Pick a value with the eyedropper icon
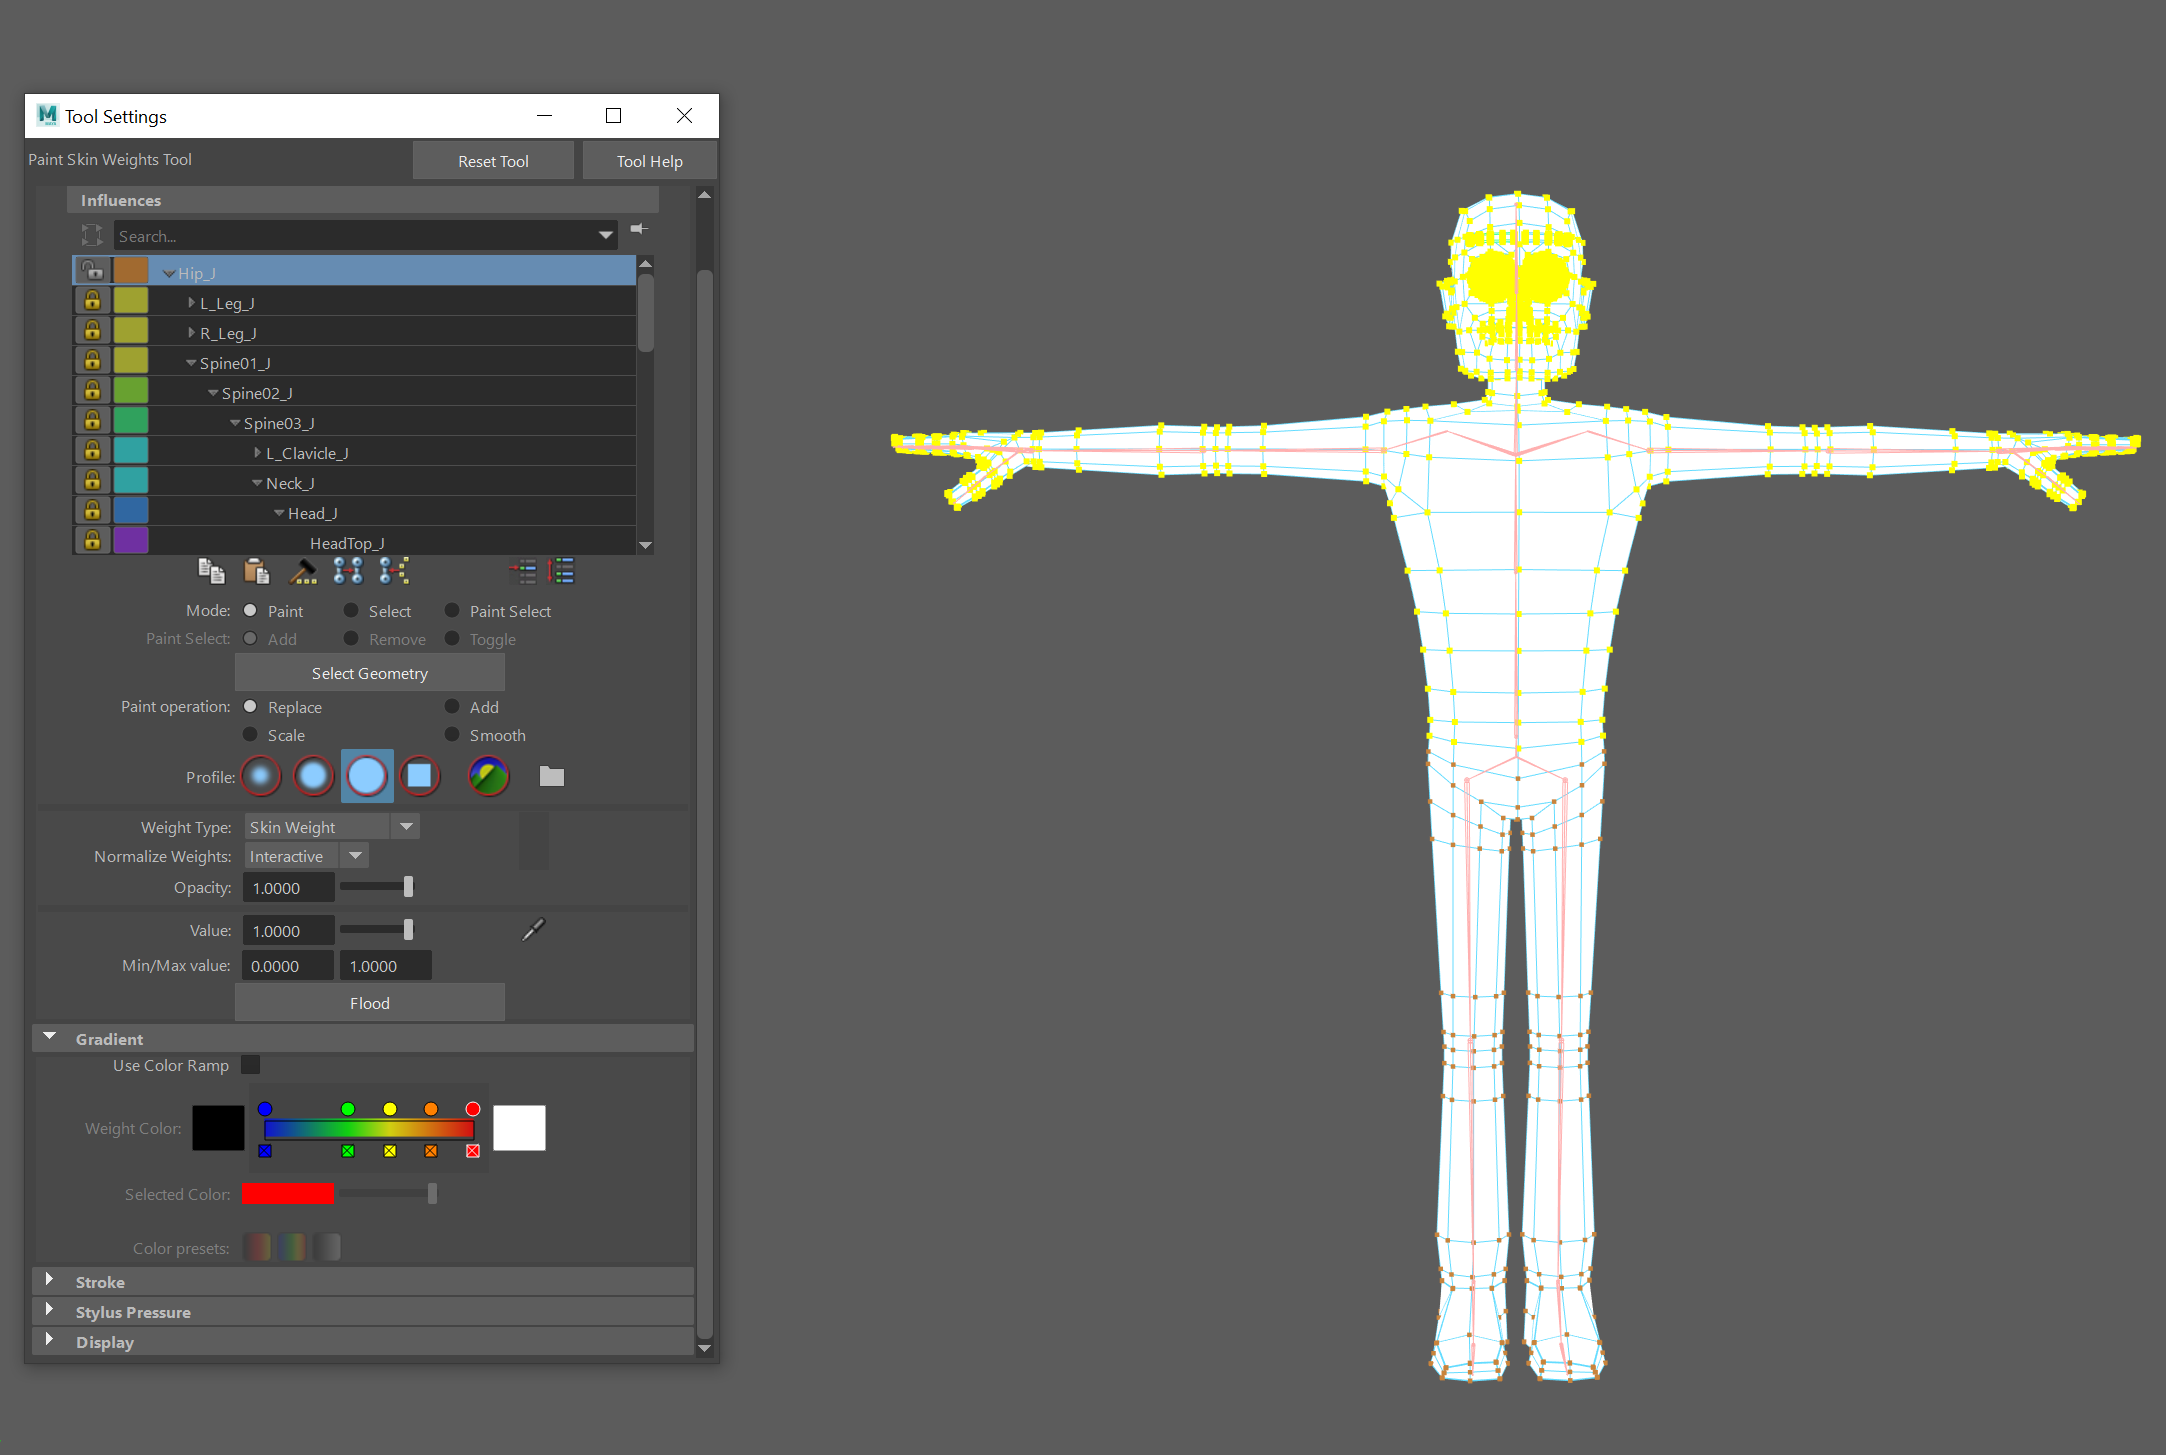Screen dimensions: 2166x1455 tap(534, 930)
